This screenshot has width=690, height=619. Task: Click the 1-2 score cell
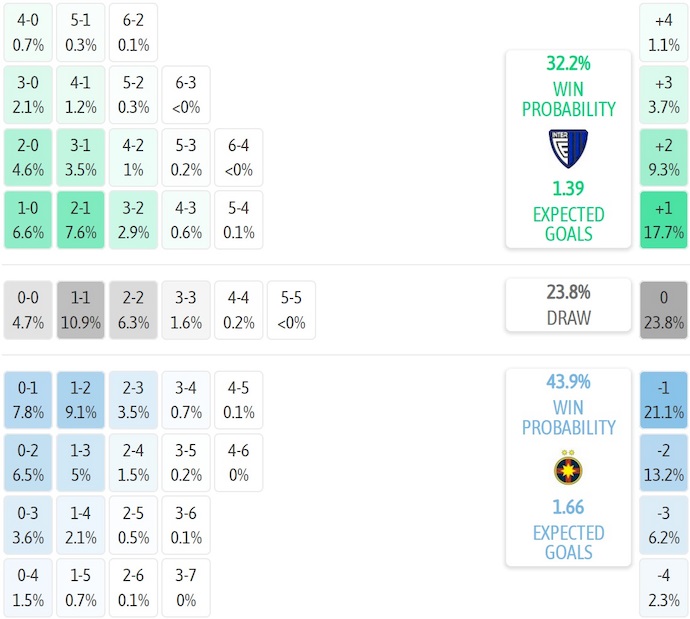(x=81, y=400)
